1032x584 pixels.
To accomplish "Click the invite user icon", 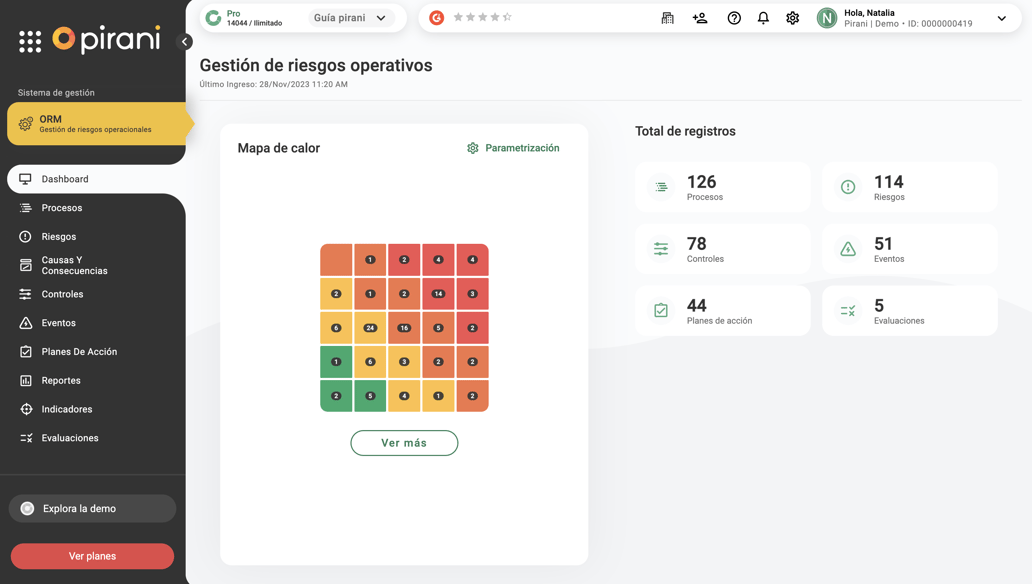I will (x=699, y=17).
